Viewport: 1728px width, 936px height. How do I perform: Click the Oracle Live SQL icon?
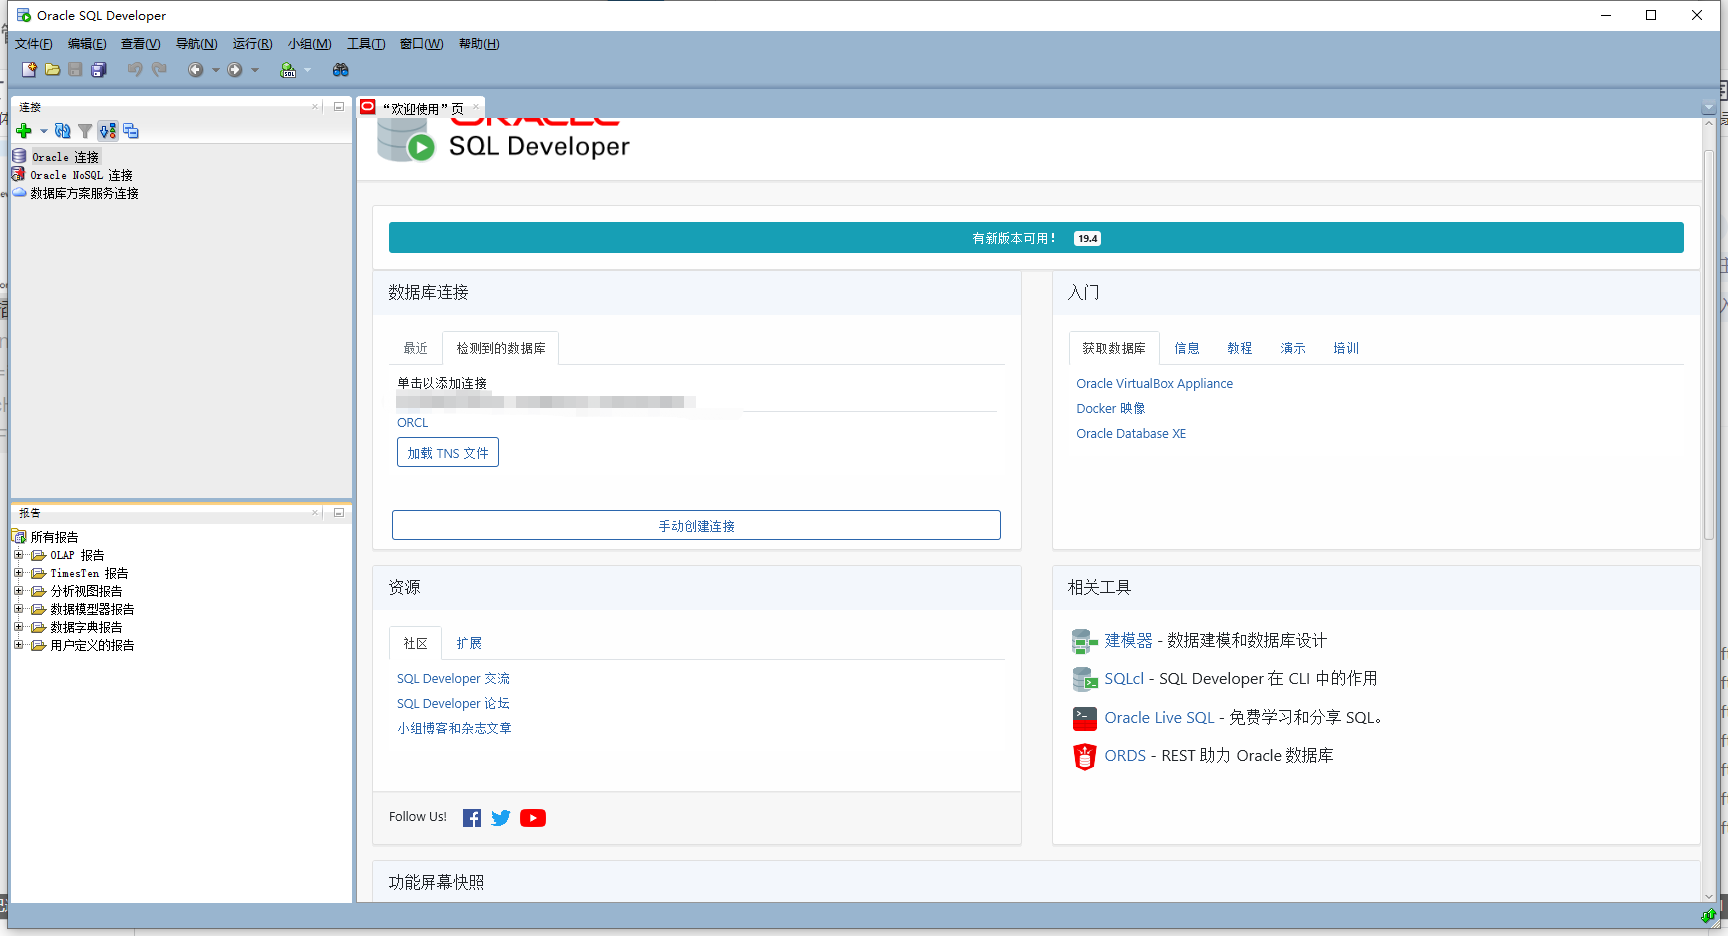point(1085,718)
